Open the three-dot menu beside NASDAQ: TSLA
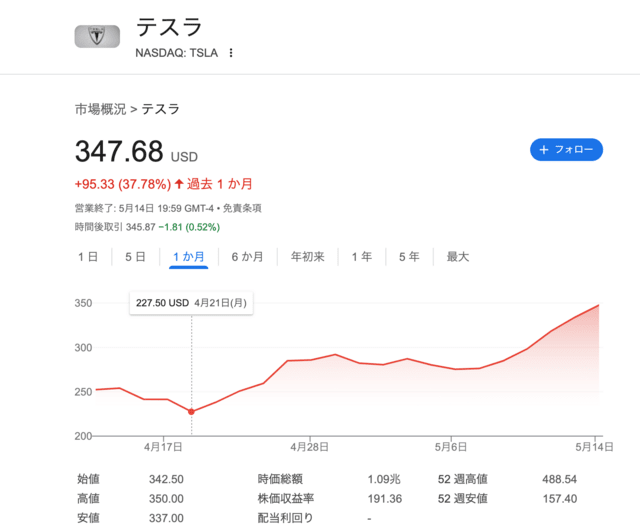 click(x=231, y=53)
